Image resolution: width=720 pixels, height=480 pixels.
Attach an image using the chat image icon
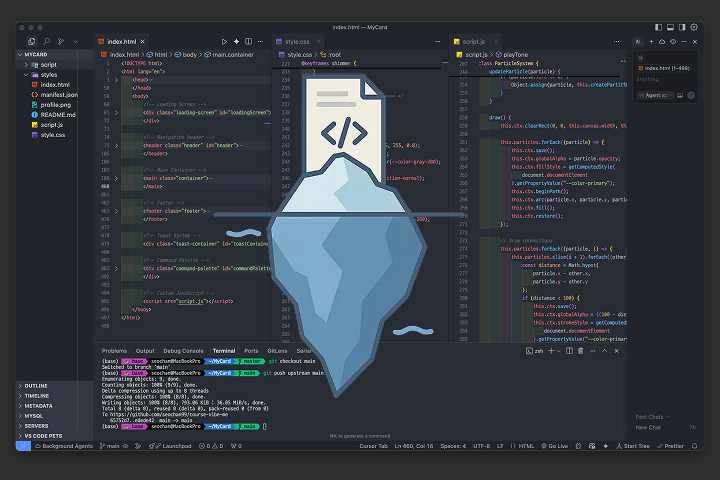click(x=680, y=95)
